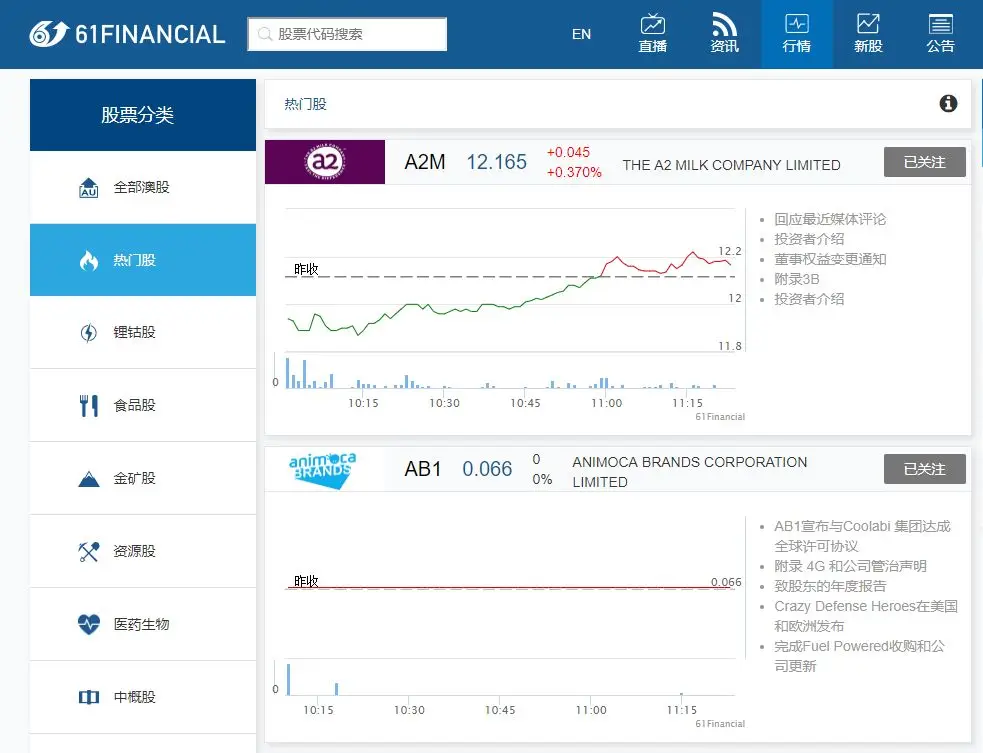The width and height of the screenshot is (983, 753).
Task: Focus the stock code search box
Action: pyautogui.click(x=347, y=34)
